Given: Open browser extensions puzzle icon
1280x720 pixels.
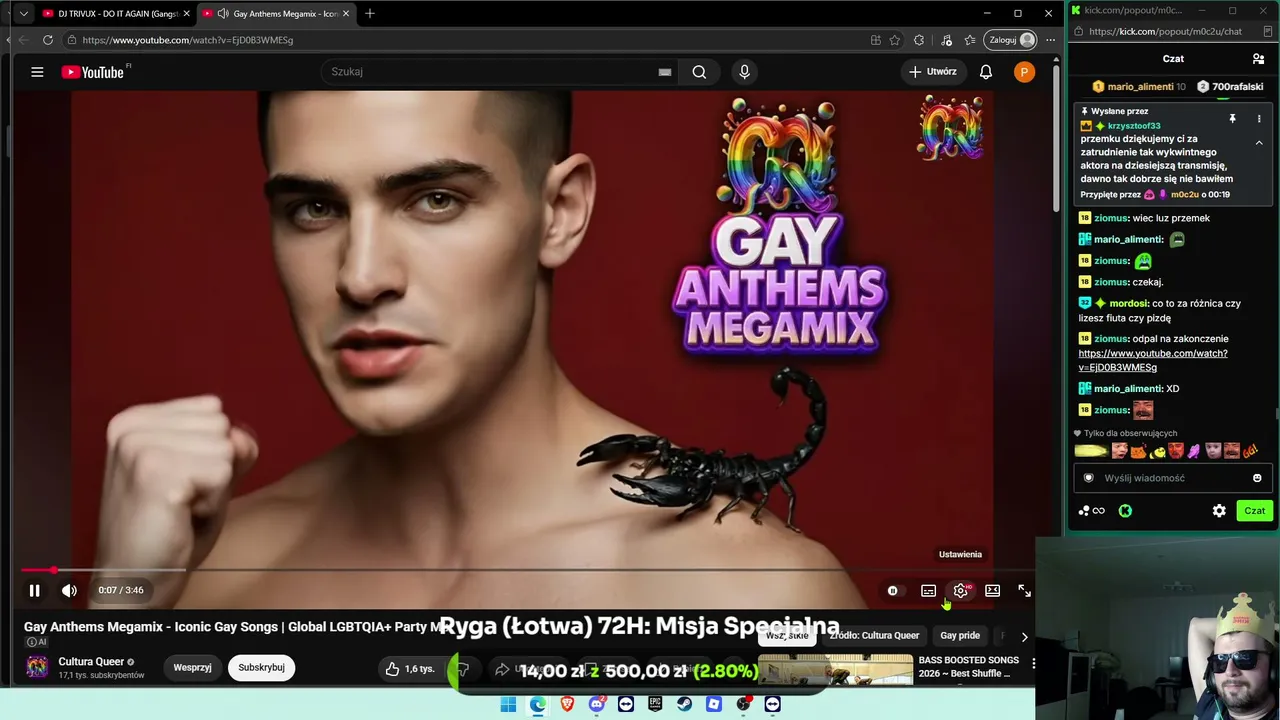Looking at the screenshot, I should (919, 40).
